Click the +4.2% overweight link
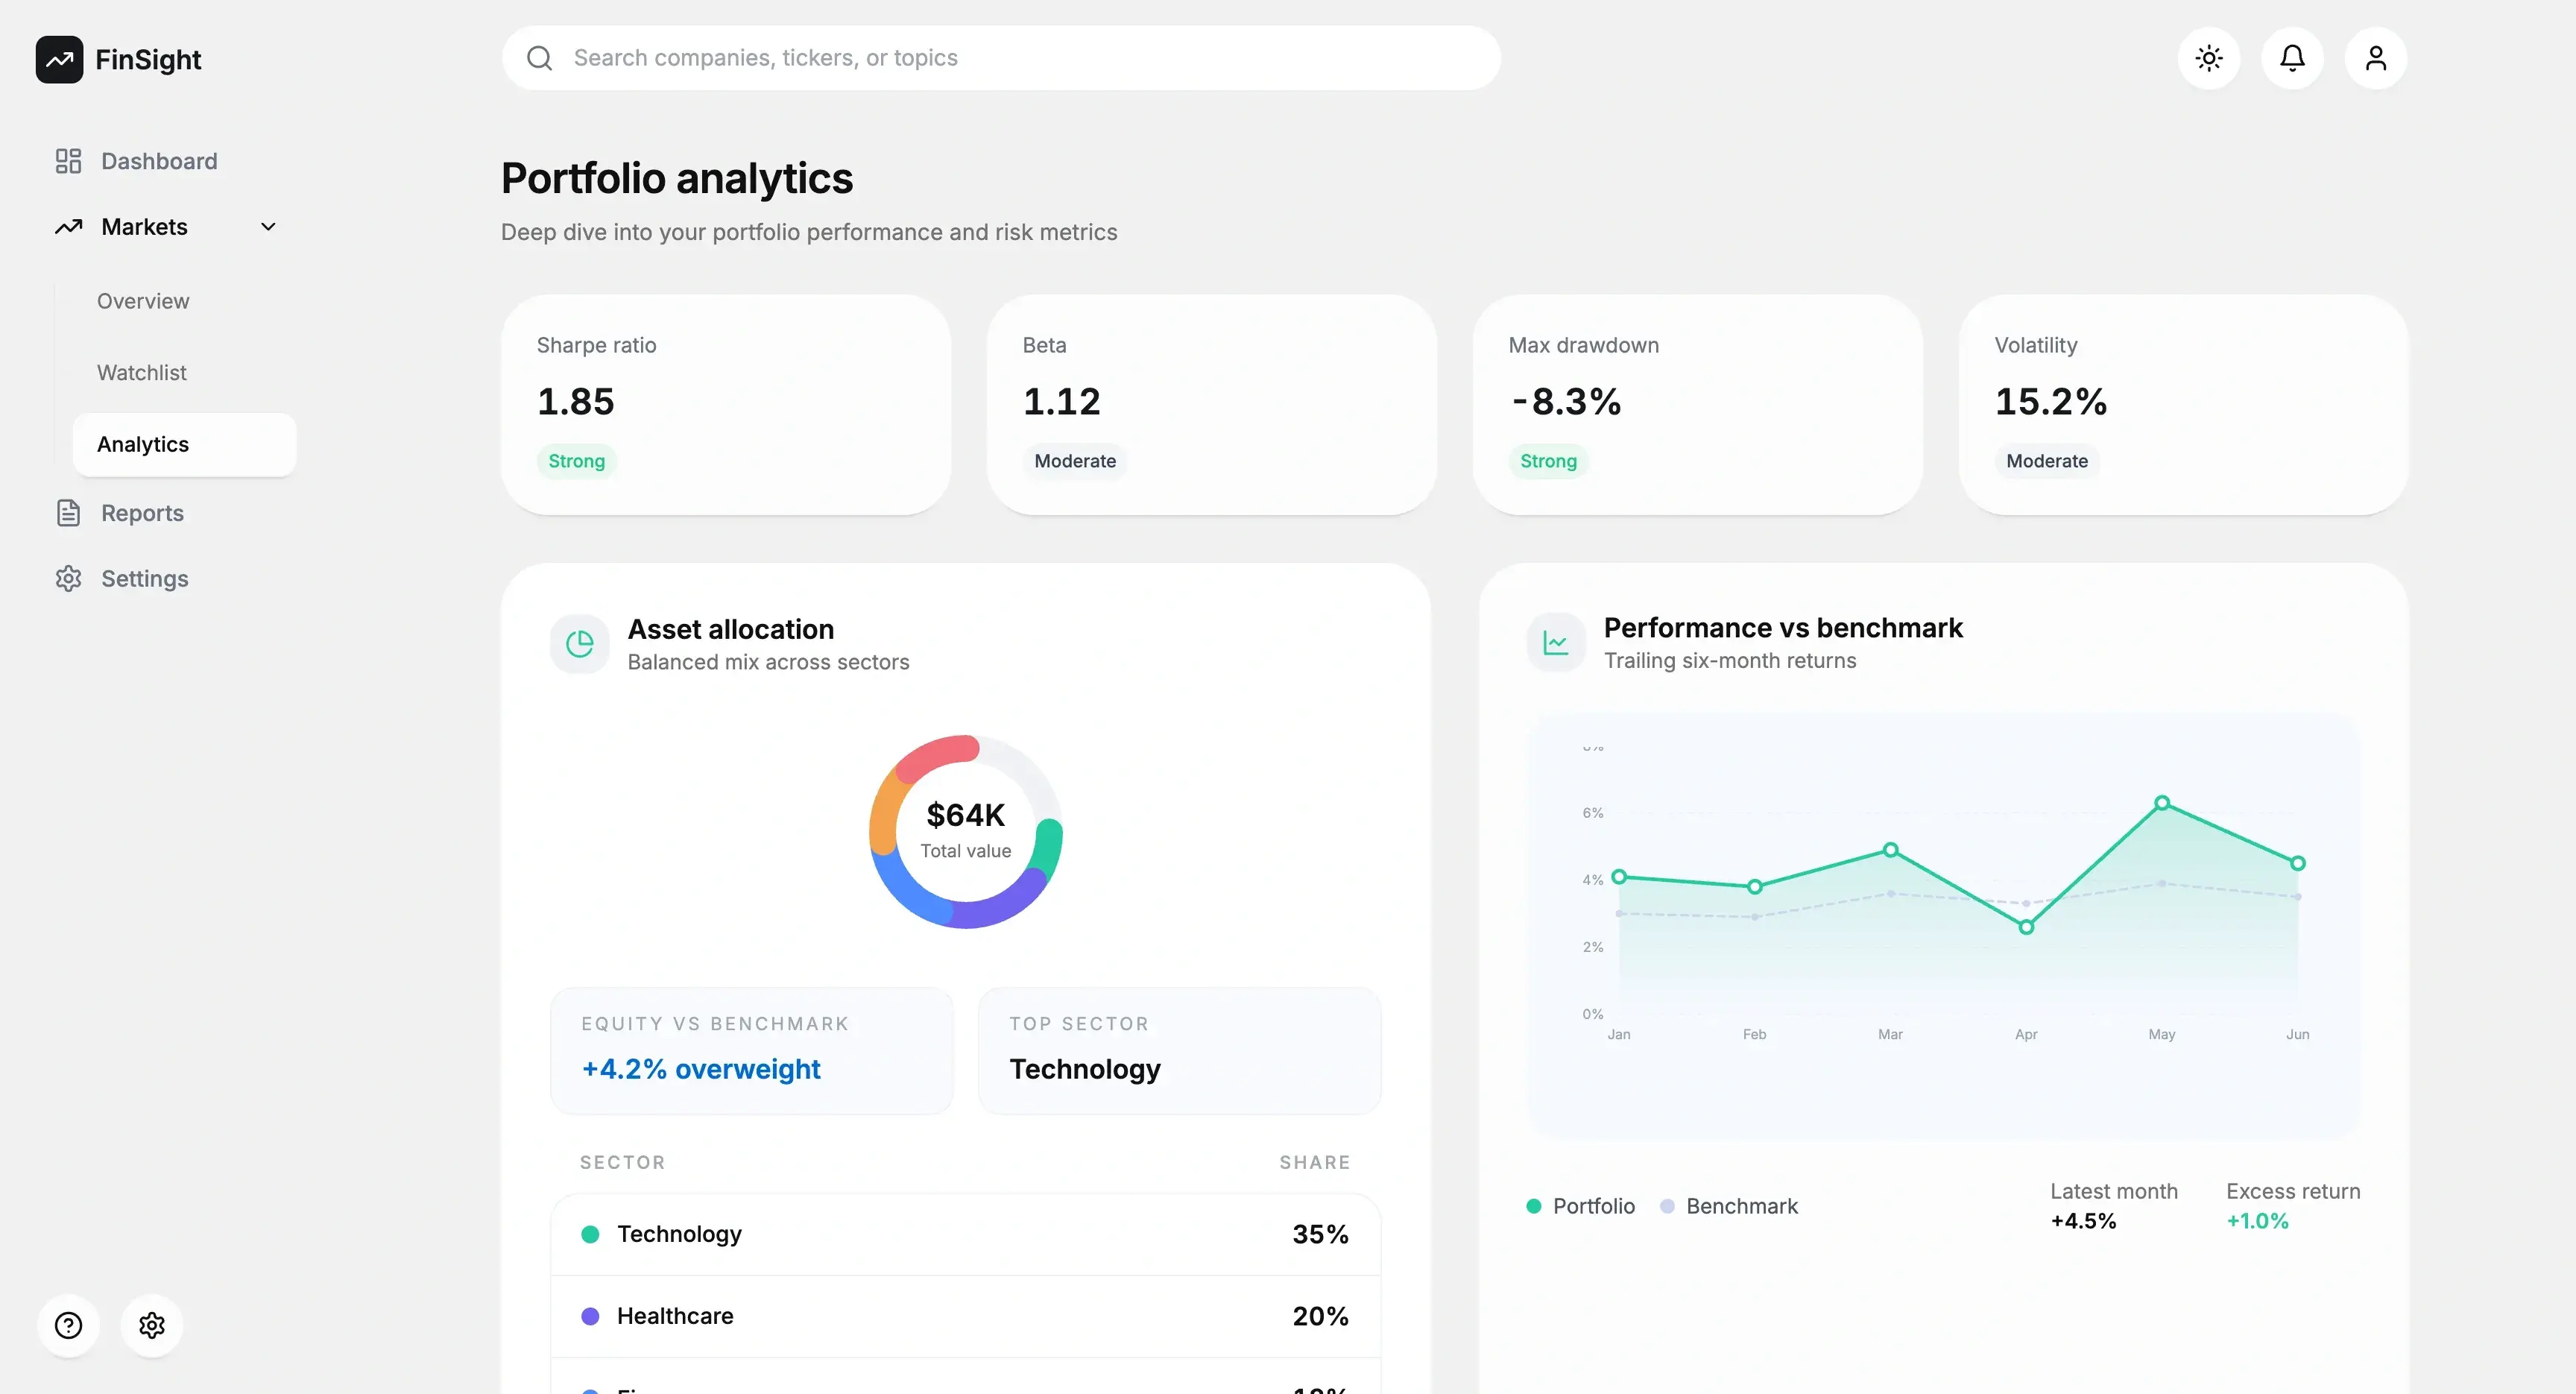2576x1394 pixels. [700, 1068]
